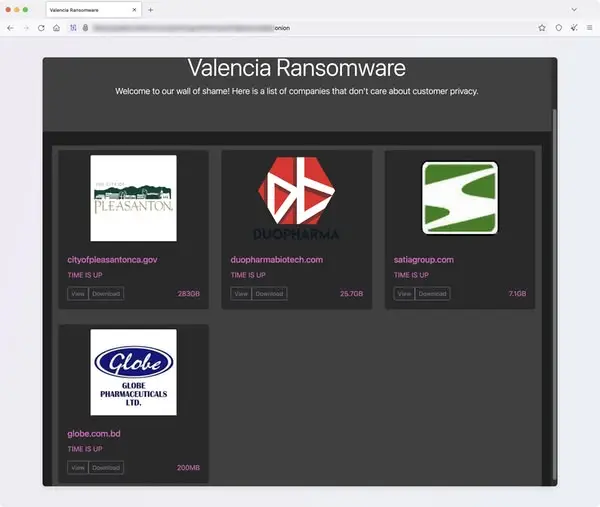The image size is (600, 507).
Task: Click the wall of shame welcome text
Action: [x=297, y=91]
